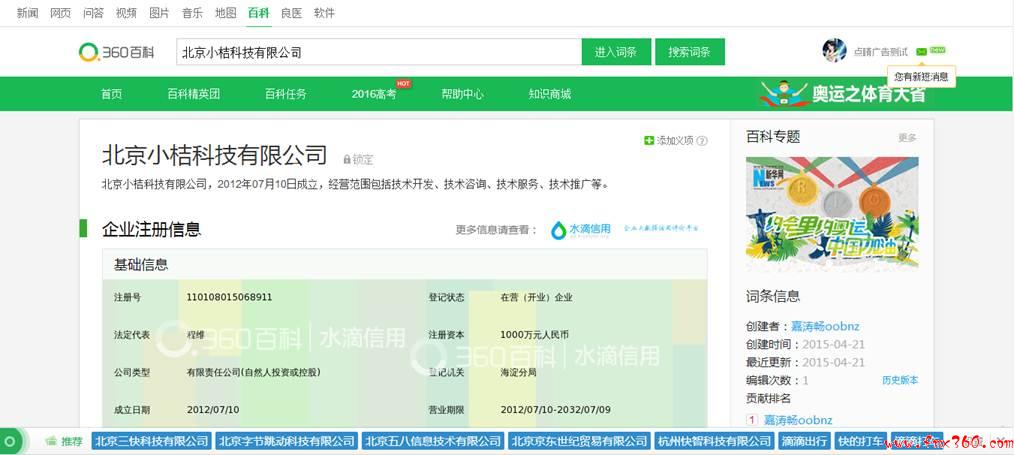This screenshot has width=1014, height=455.
Task: Click the 奥运之体育大省 banner
Action: click(x=843, y=94)
